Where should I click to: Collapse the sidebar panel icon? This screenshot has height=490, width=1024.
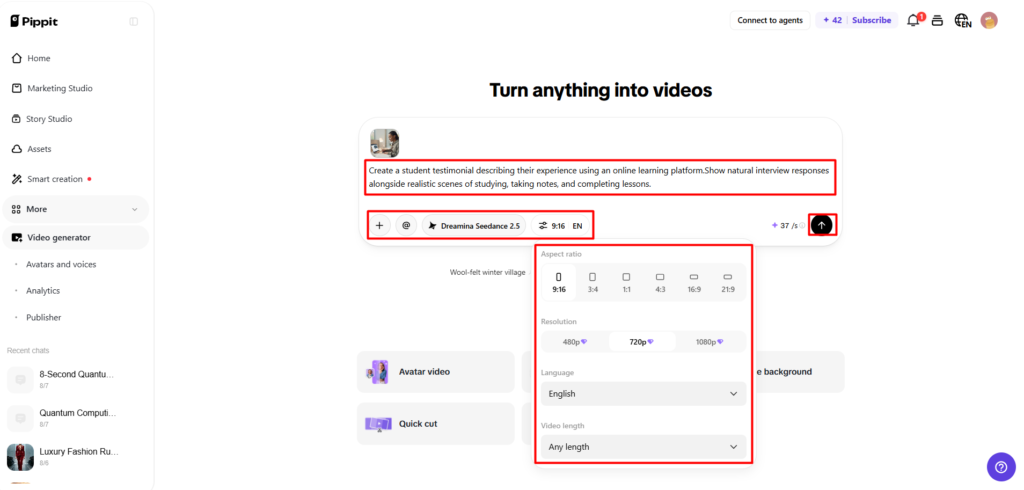click(x=134, y=22)
